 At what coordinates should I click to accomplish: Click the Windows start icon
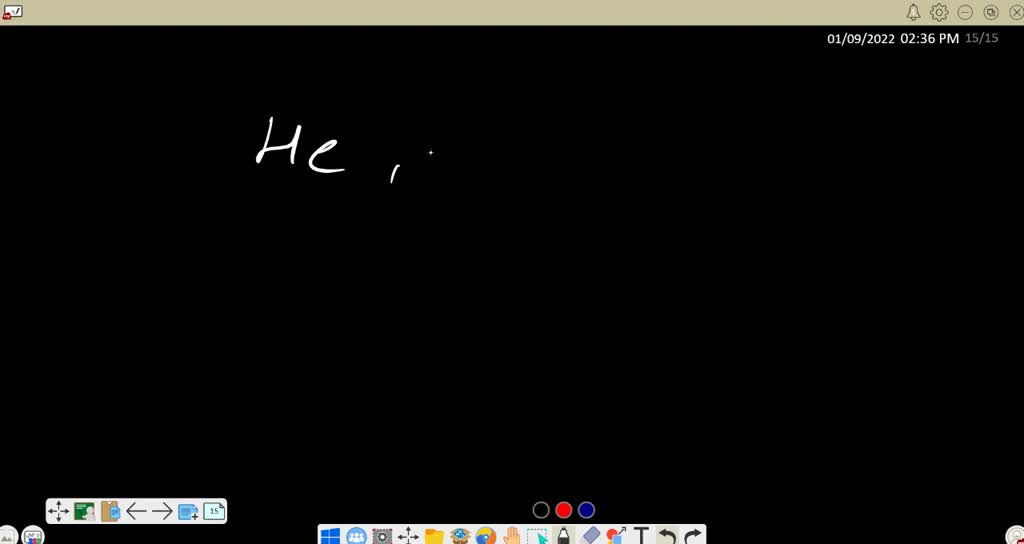[331, 537]
